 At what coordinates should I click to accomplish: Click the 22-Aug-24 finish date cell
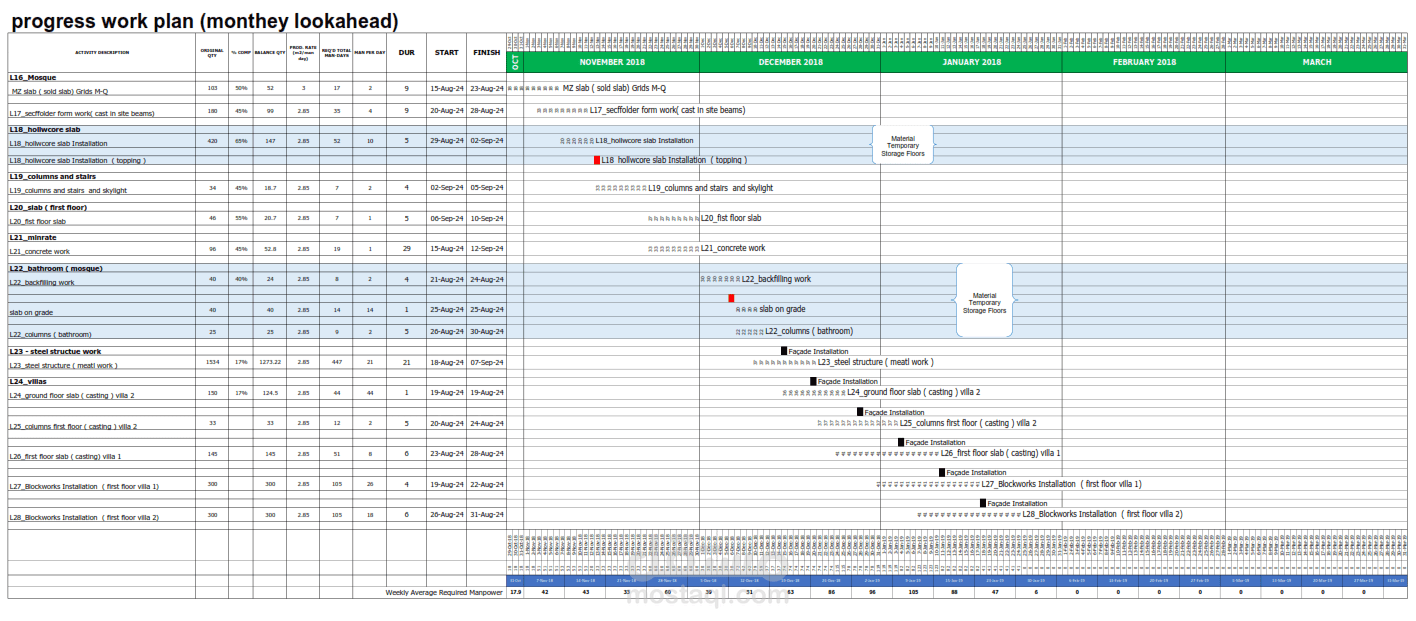(x=487, y=485)
